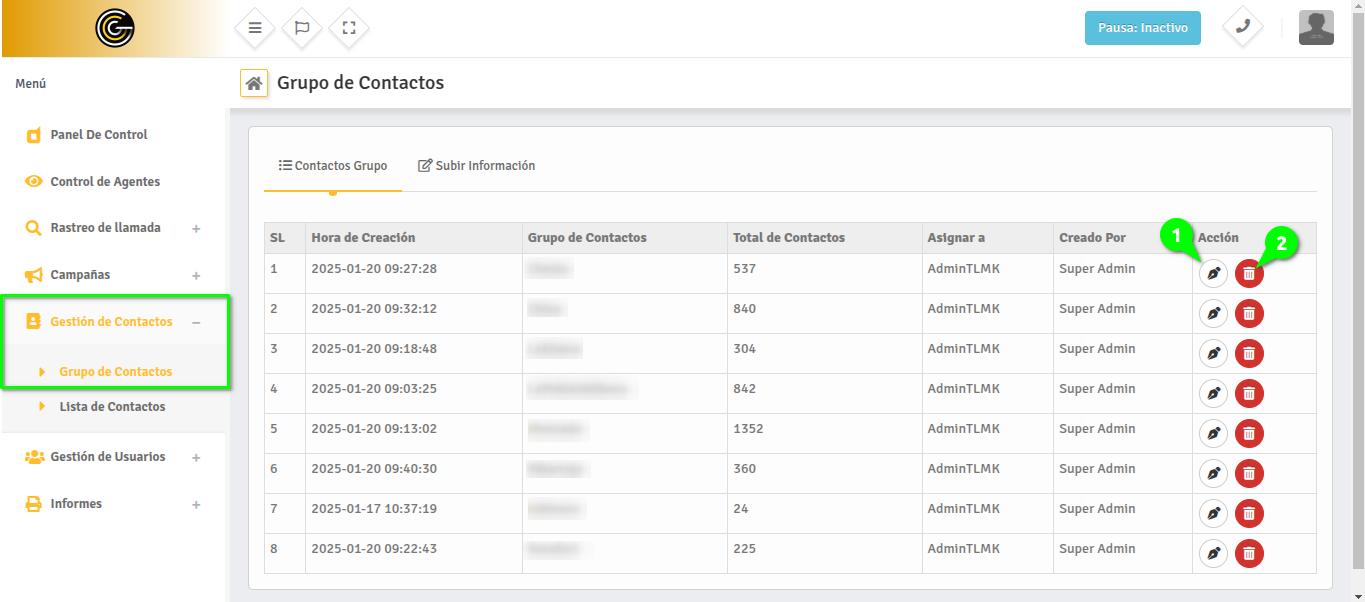Open Lista de Contactos in sidebar
The height and width of the screenshot is (602, 1365).
(112, 407)
